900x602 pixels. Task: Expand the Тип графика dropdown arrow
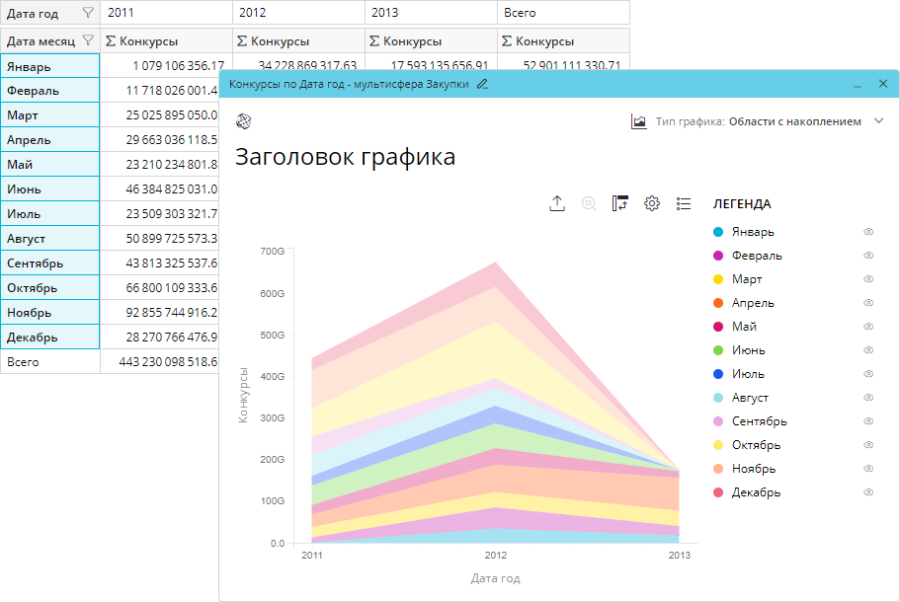[879, 121]
